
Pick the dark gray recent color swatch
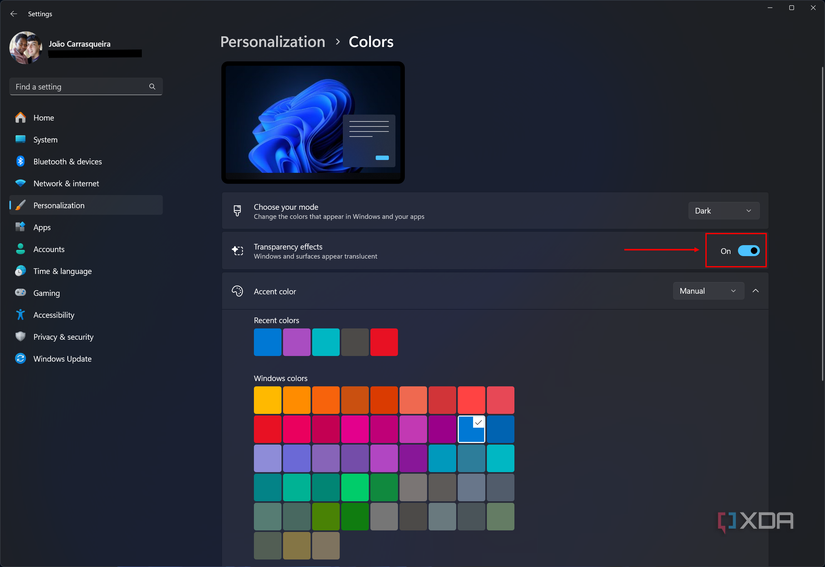tap(355, 342)
